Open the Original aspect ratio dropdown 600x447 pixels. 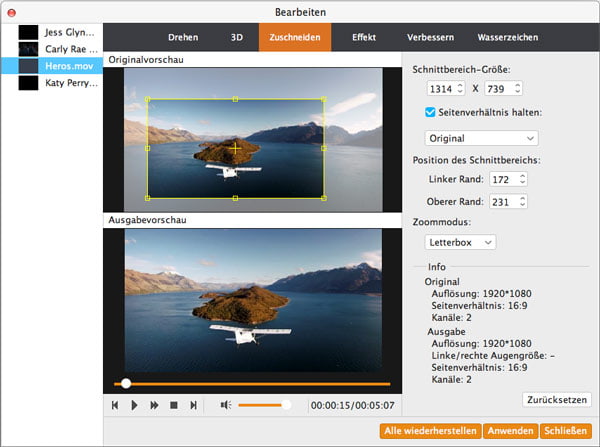click(481, 137)
